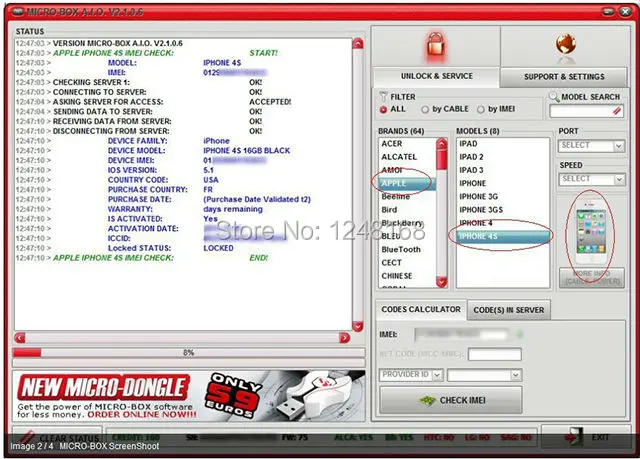This screenshot has width=640, height=459.
Task: Select CECT in the brands list
Action: coord(391,263)
